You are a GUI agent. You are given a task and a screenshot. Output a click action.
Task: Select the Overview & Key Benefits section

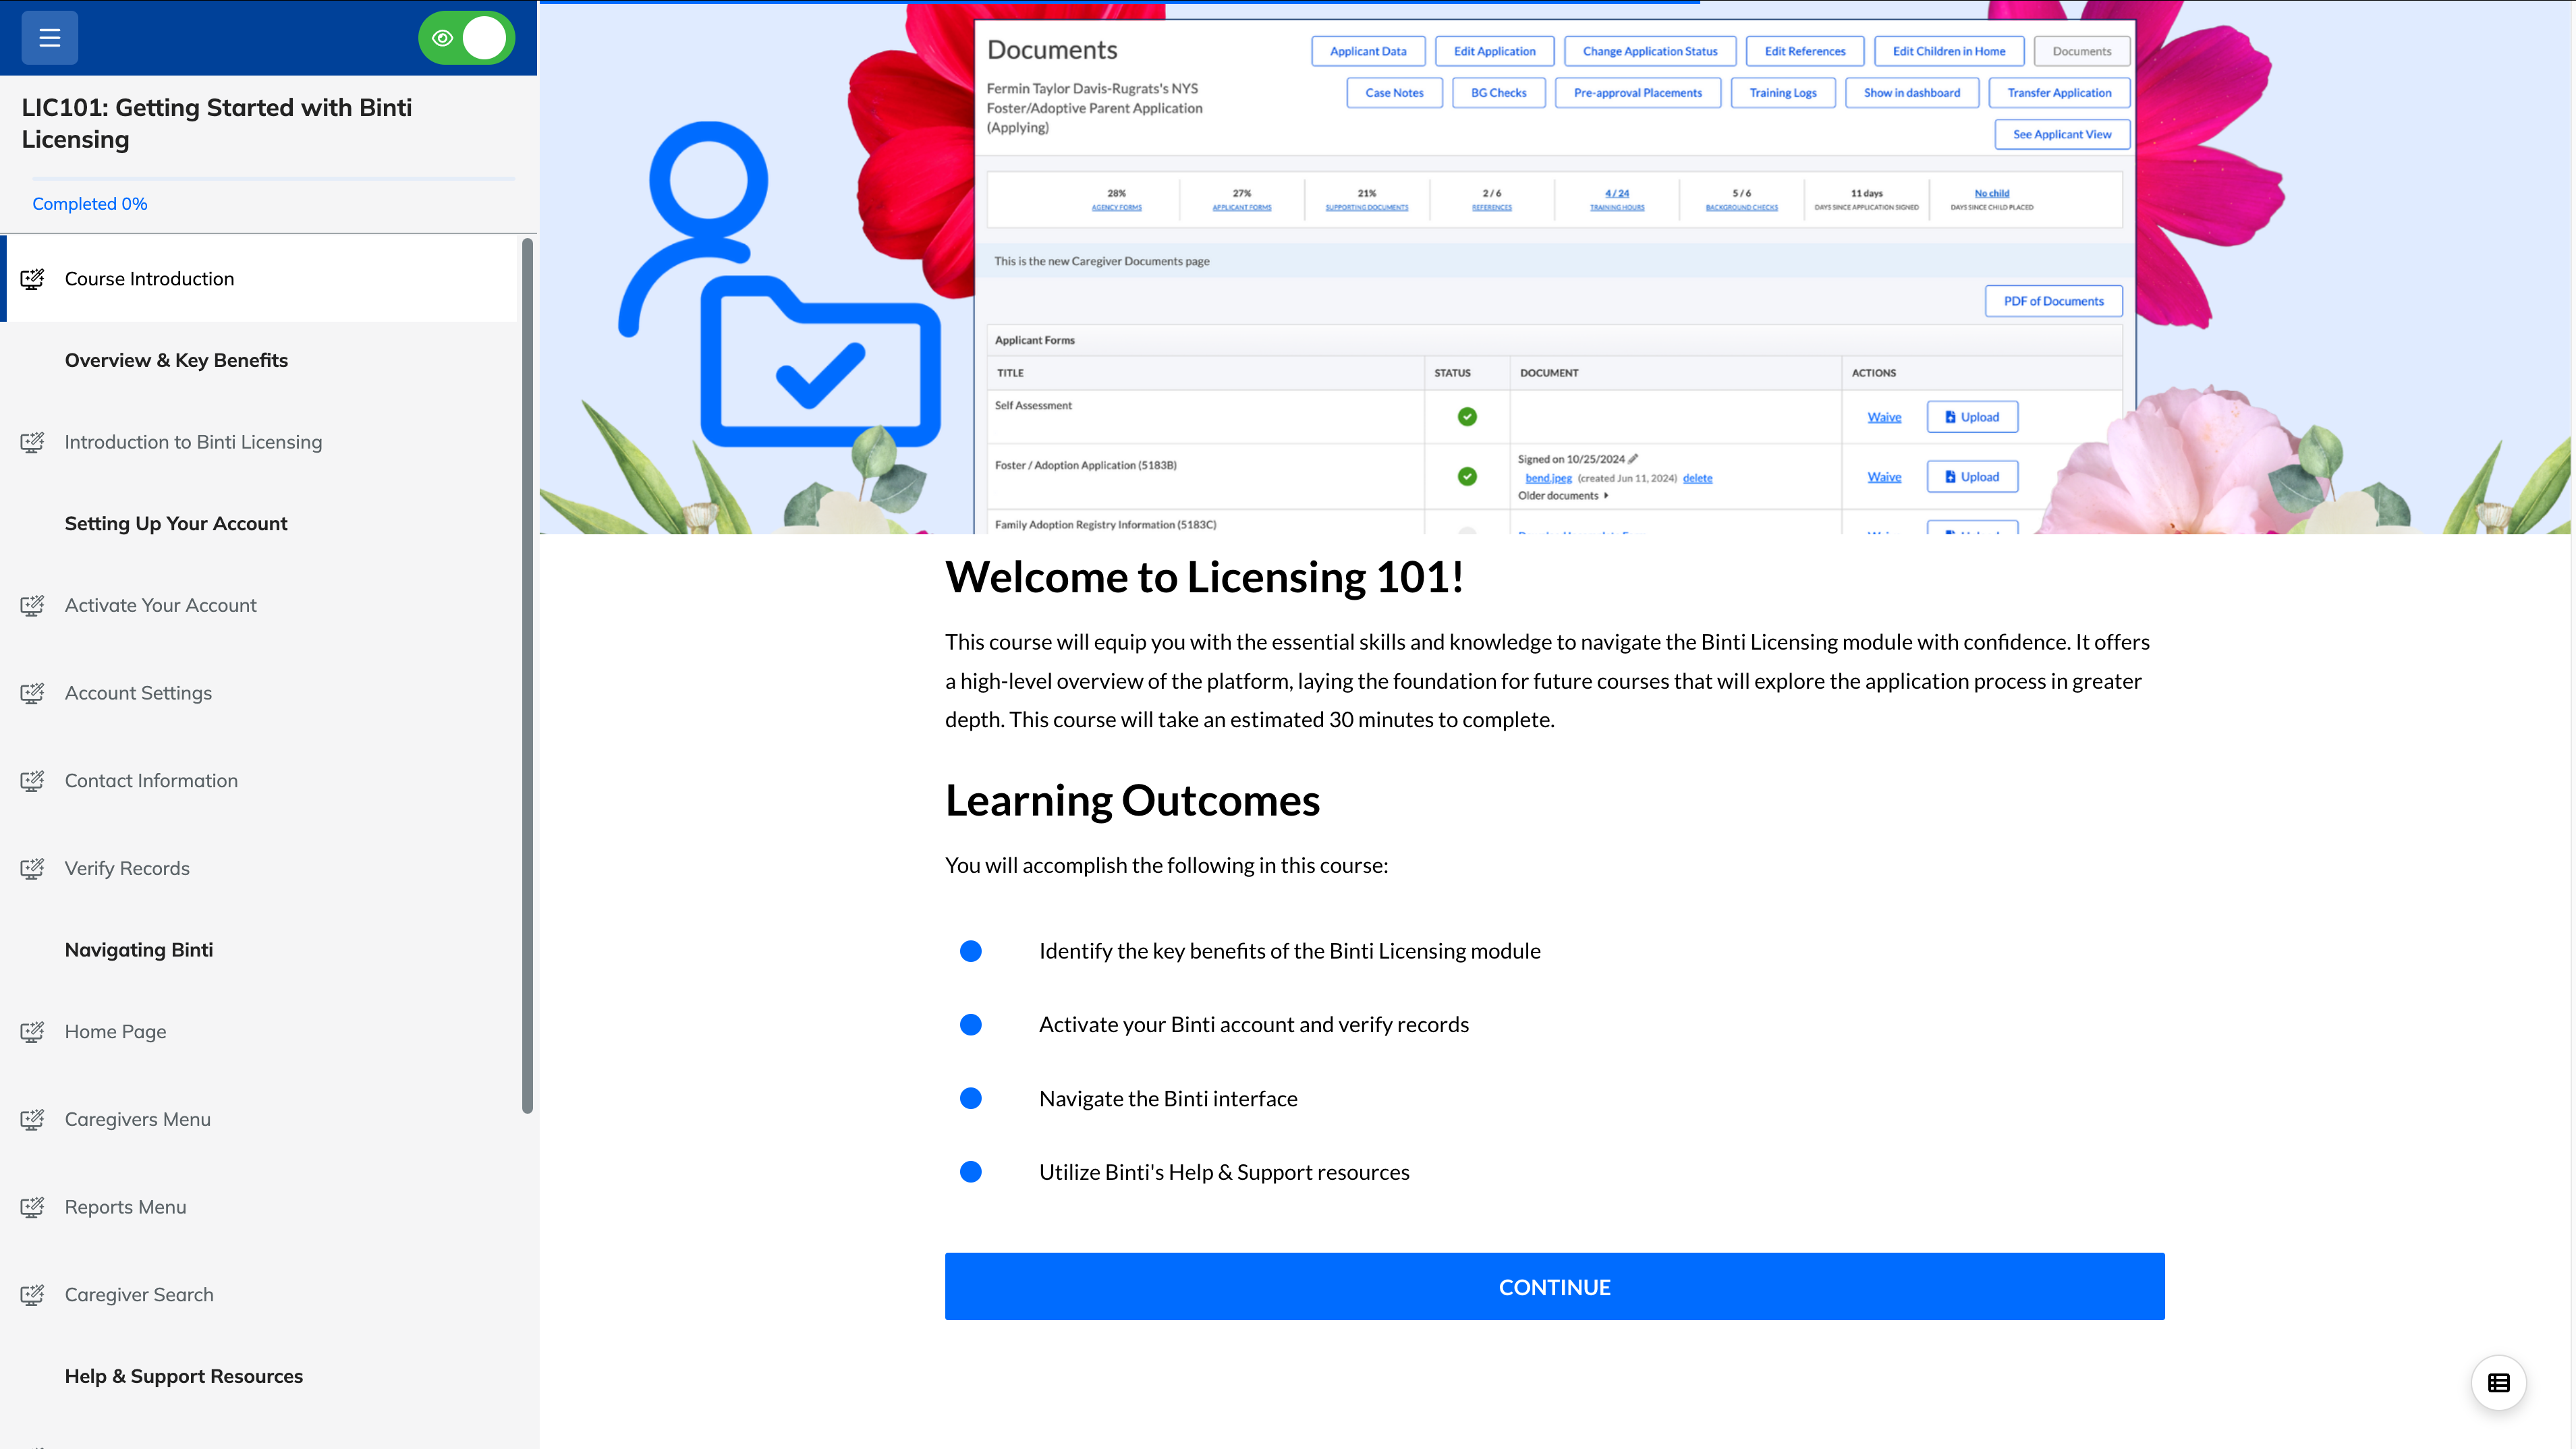(x=176, y=360)
